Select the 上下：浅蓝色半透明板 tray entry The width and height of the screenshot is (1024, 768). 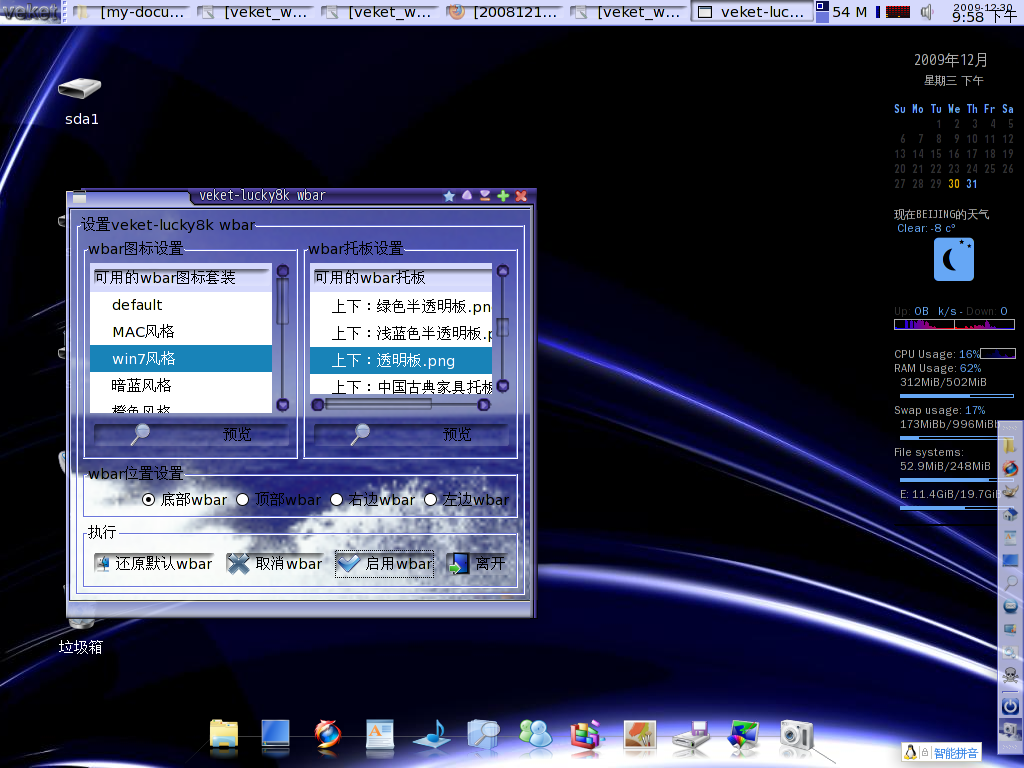pos(401,333)
